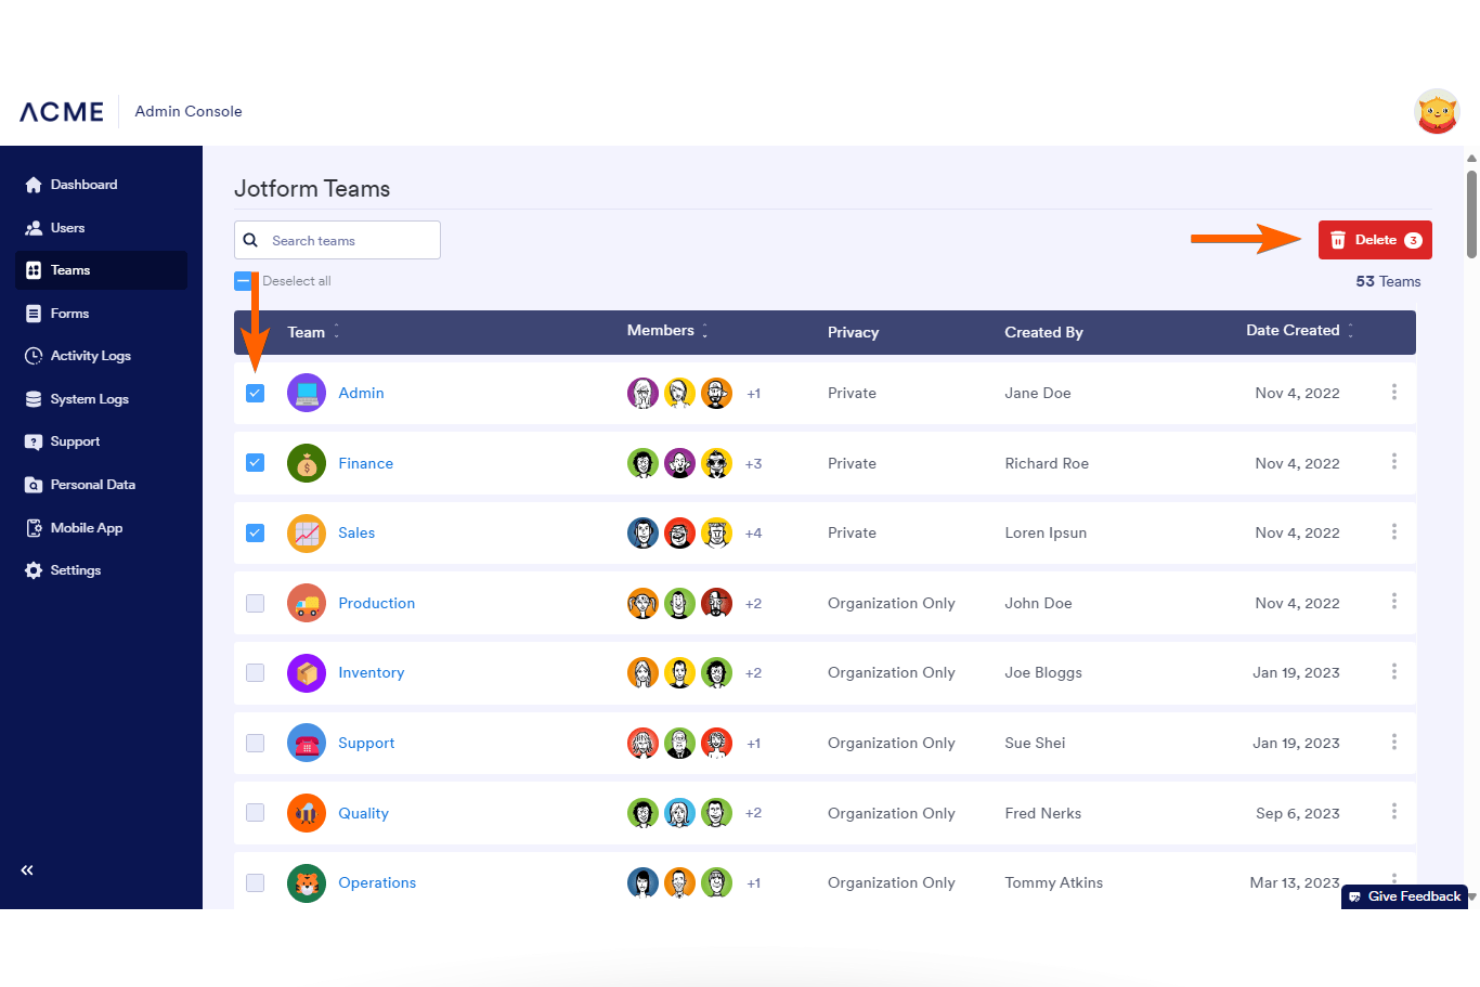Select the Users section in sidebar

pos(67,227)
